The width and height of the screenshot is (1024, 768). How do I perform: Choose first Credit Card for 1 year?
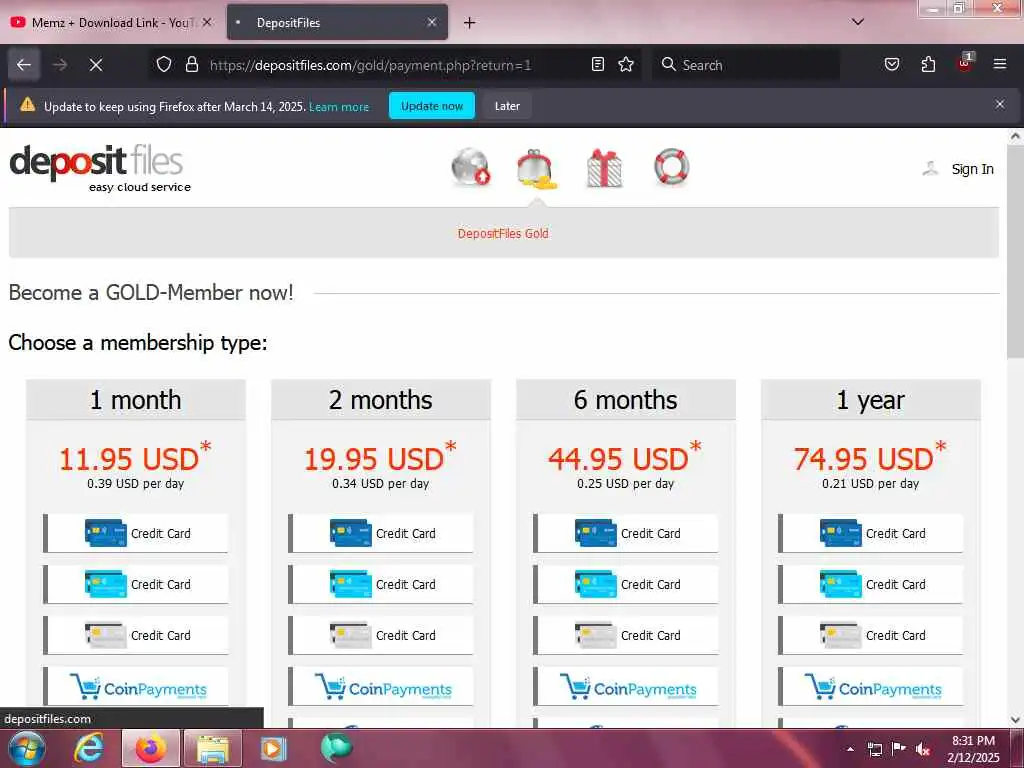871,534
